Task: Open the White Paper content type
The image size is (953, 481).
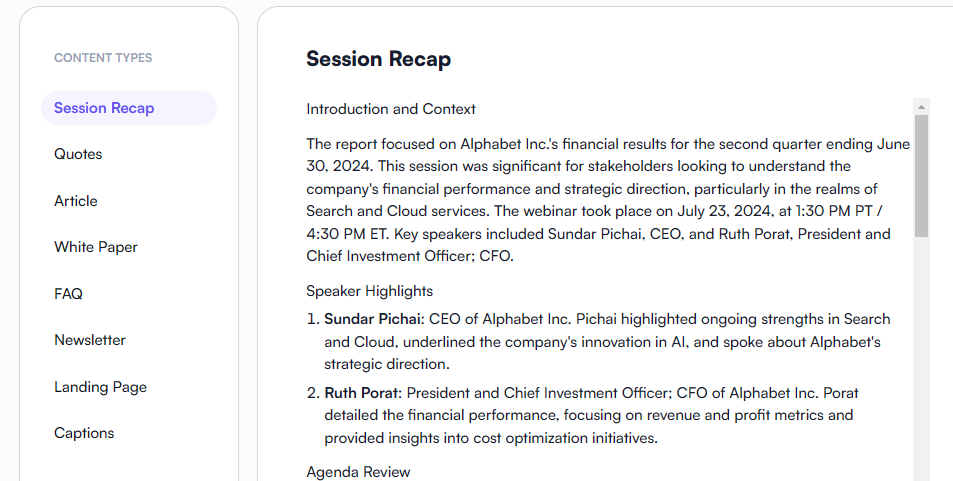Action: pyautogui.click(x=96, y=247)
